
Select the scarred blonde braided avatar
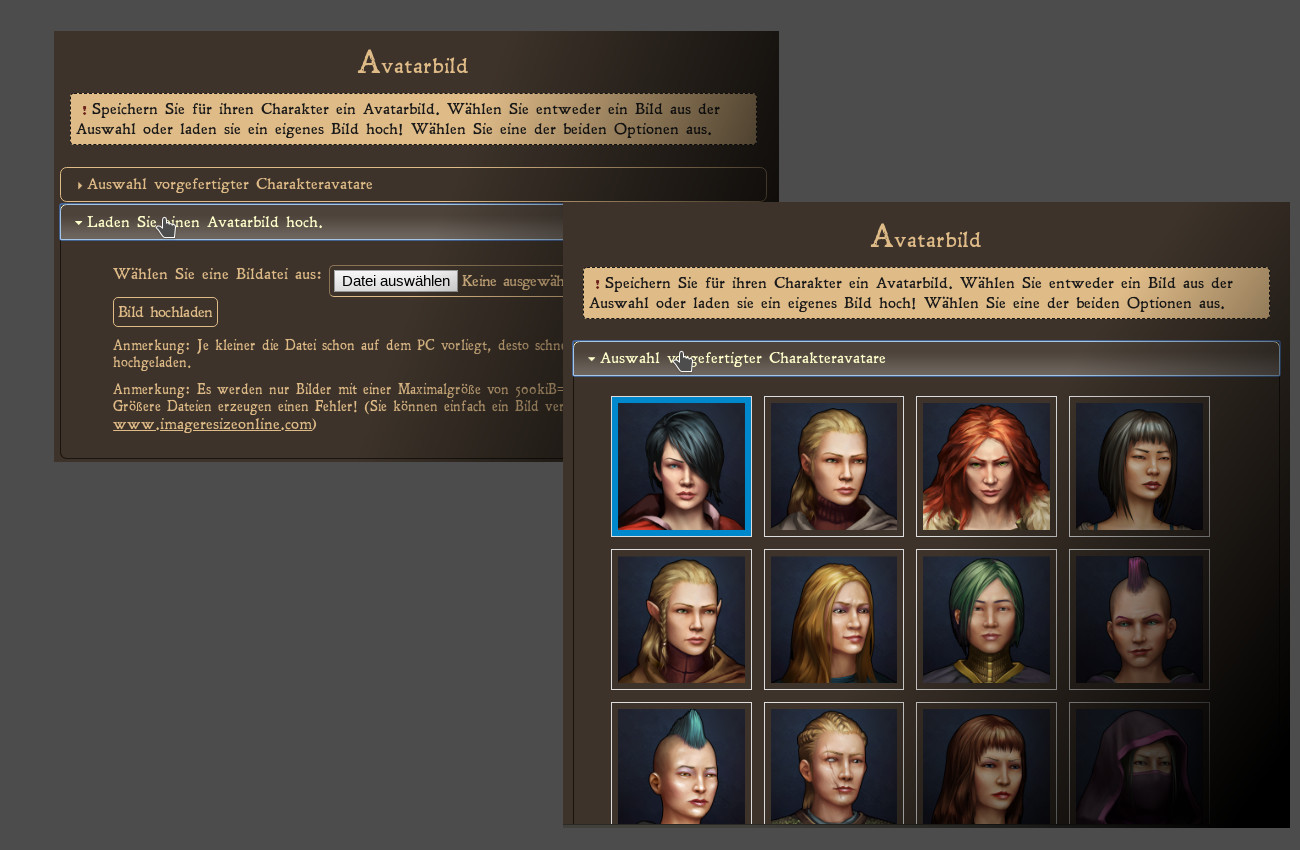pos(834,764)
